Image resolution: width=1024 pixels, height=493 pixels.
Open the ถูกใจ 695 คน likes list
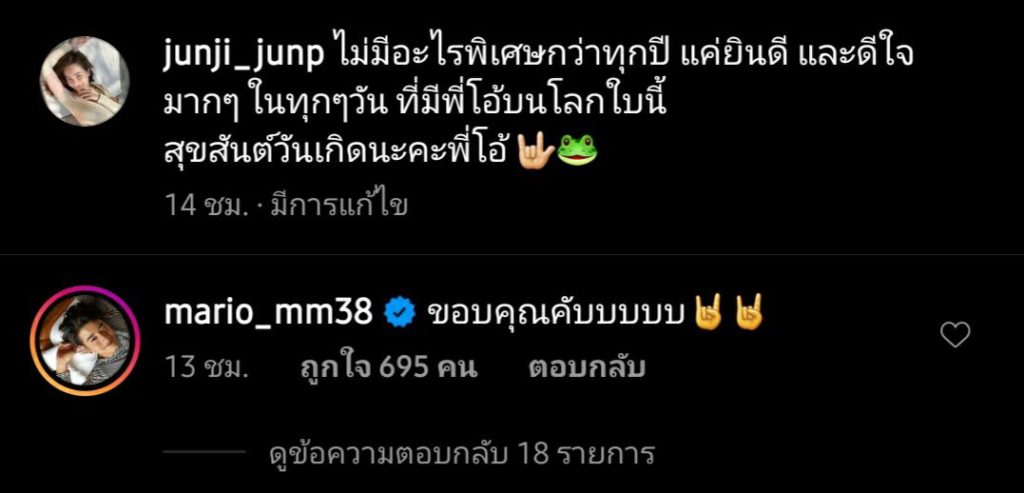click(389, 368)
